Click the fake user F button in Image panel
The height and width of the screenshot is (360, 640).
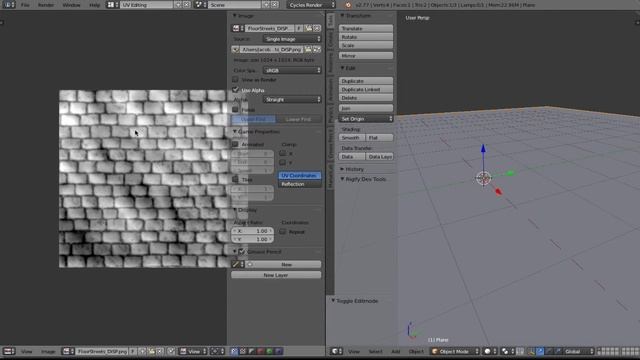point(299,28)
